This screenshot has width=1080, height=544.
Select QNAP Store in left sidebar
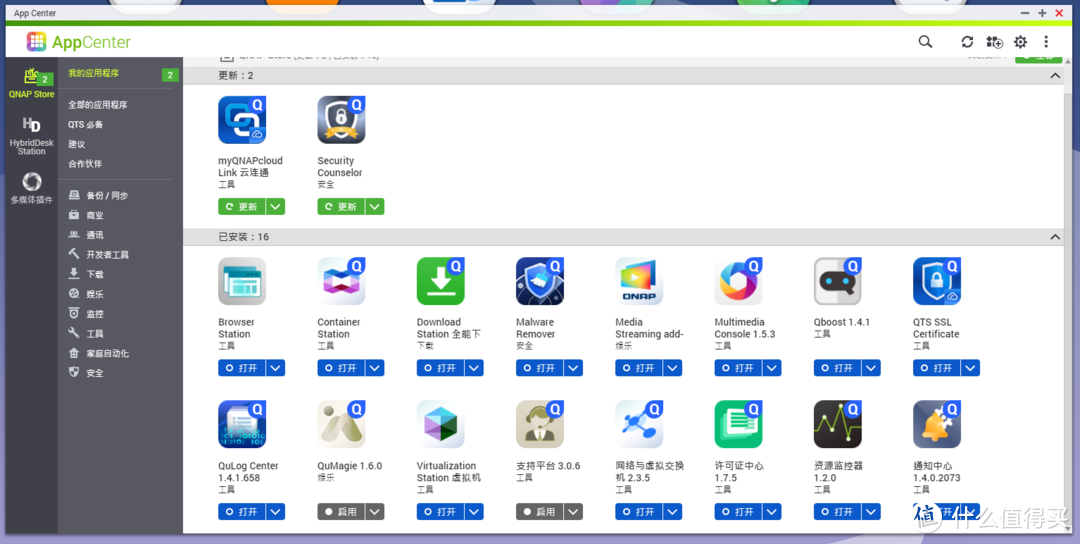(x=32, y=83)
